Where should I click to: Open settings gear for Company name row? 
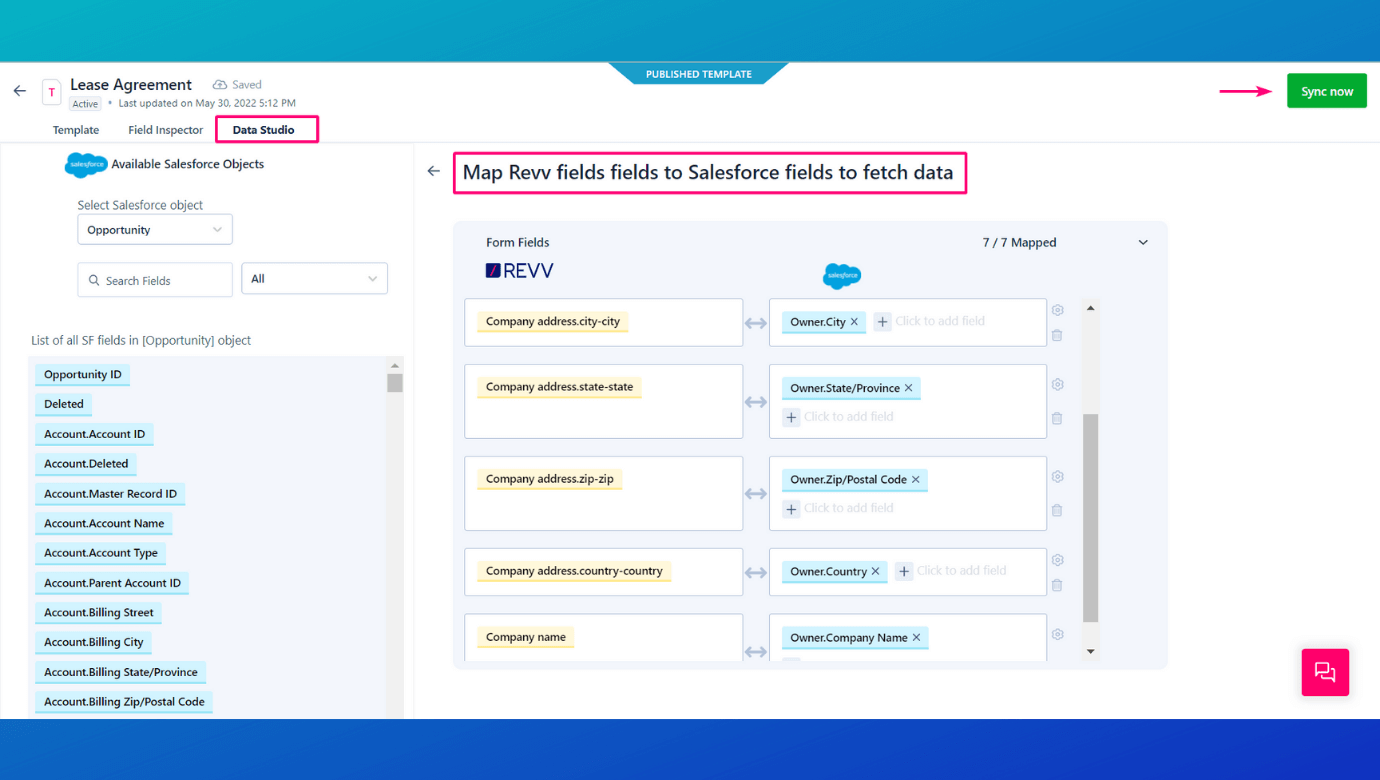pos(1057,634)
